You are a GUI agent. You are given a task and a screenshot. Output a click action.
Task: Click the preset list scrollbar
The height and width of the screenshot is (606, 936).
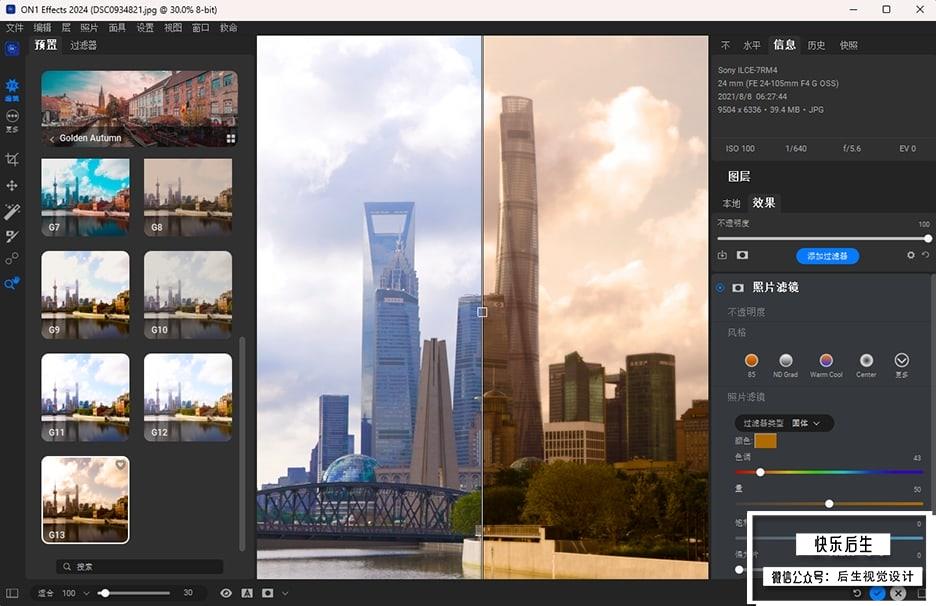point(242,444)
